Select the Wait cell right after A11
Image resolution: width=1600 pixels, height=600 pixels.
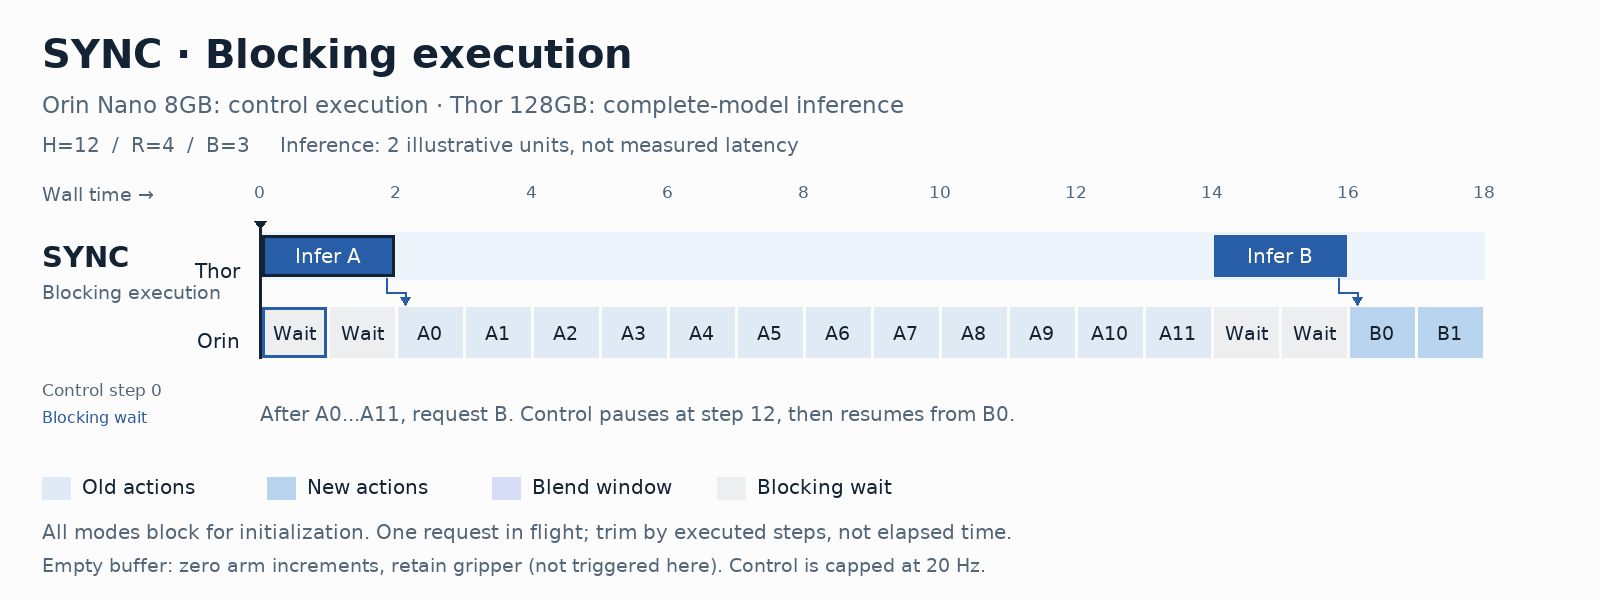tap(1246, 333)
